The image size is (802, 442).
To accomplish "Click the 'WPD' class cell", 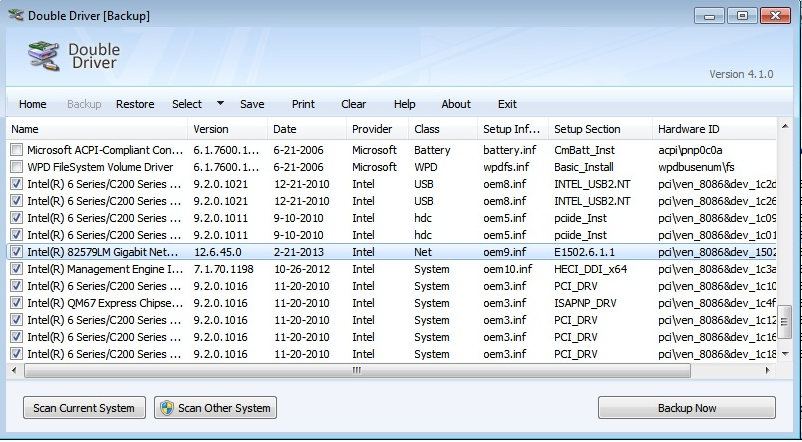I will coord(425,167).
